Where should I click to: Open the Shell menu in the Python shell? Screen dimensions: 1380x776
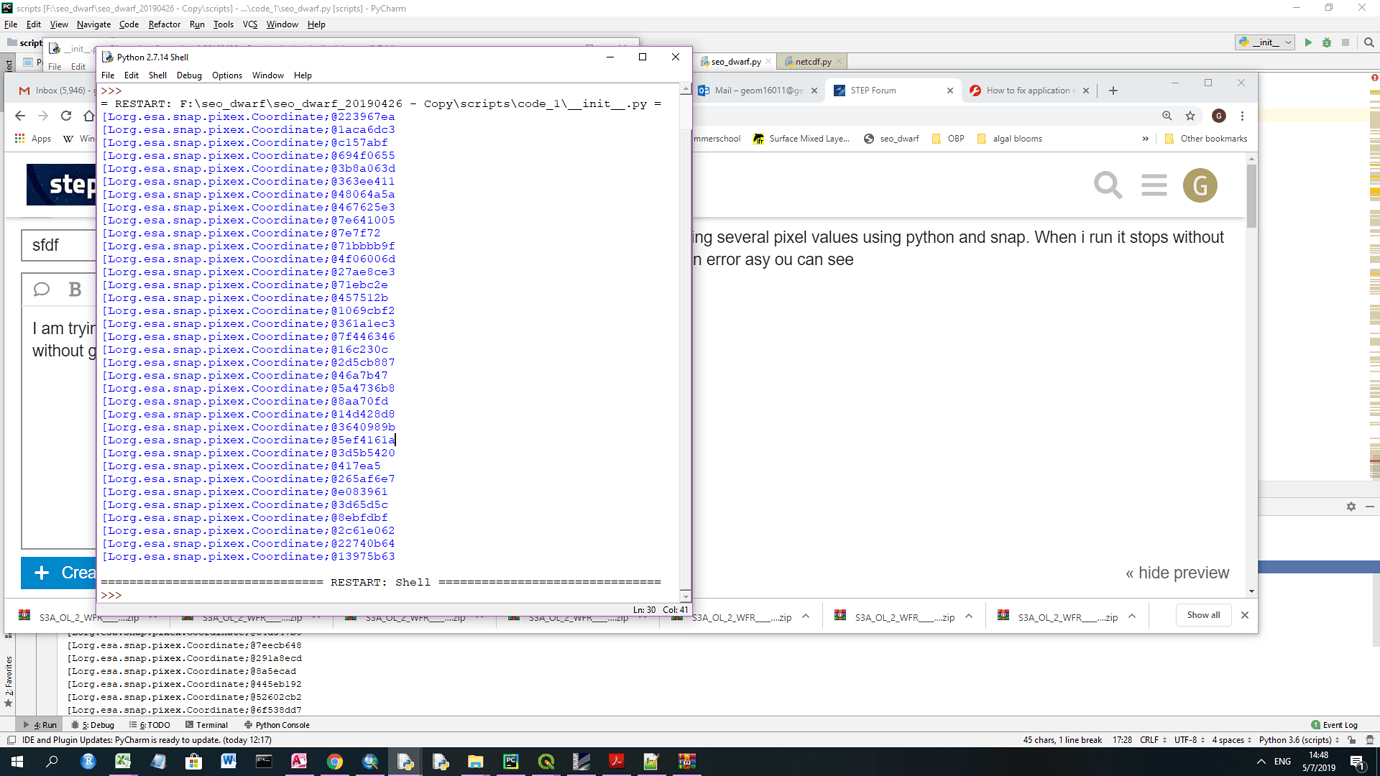[157, 75]
